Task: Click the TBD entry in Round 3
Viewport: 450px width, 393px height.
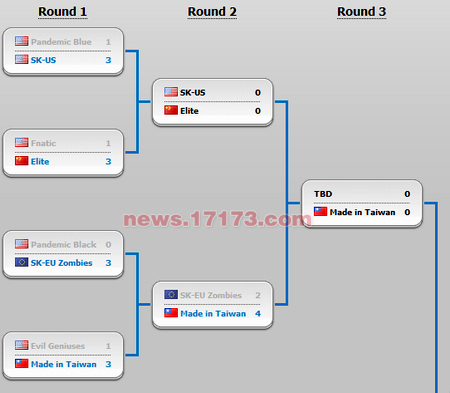Action: click(323, 194)
